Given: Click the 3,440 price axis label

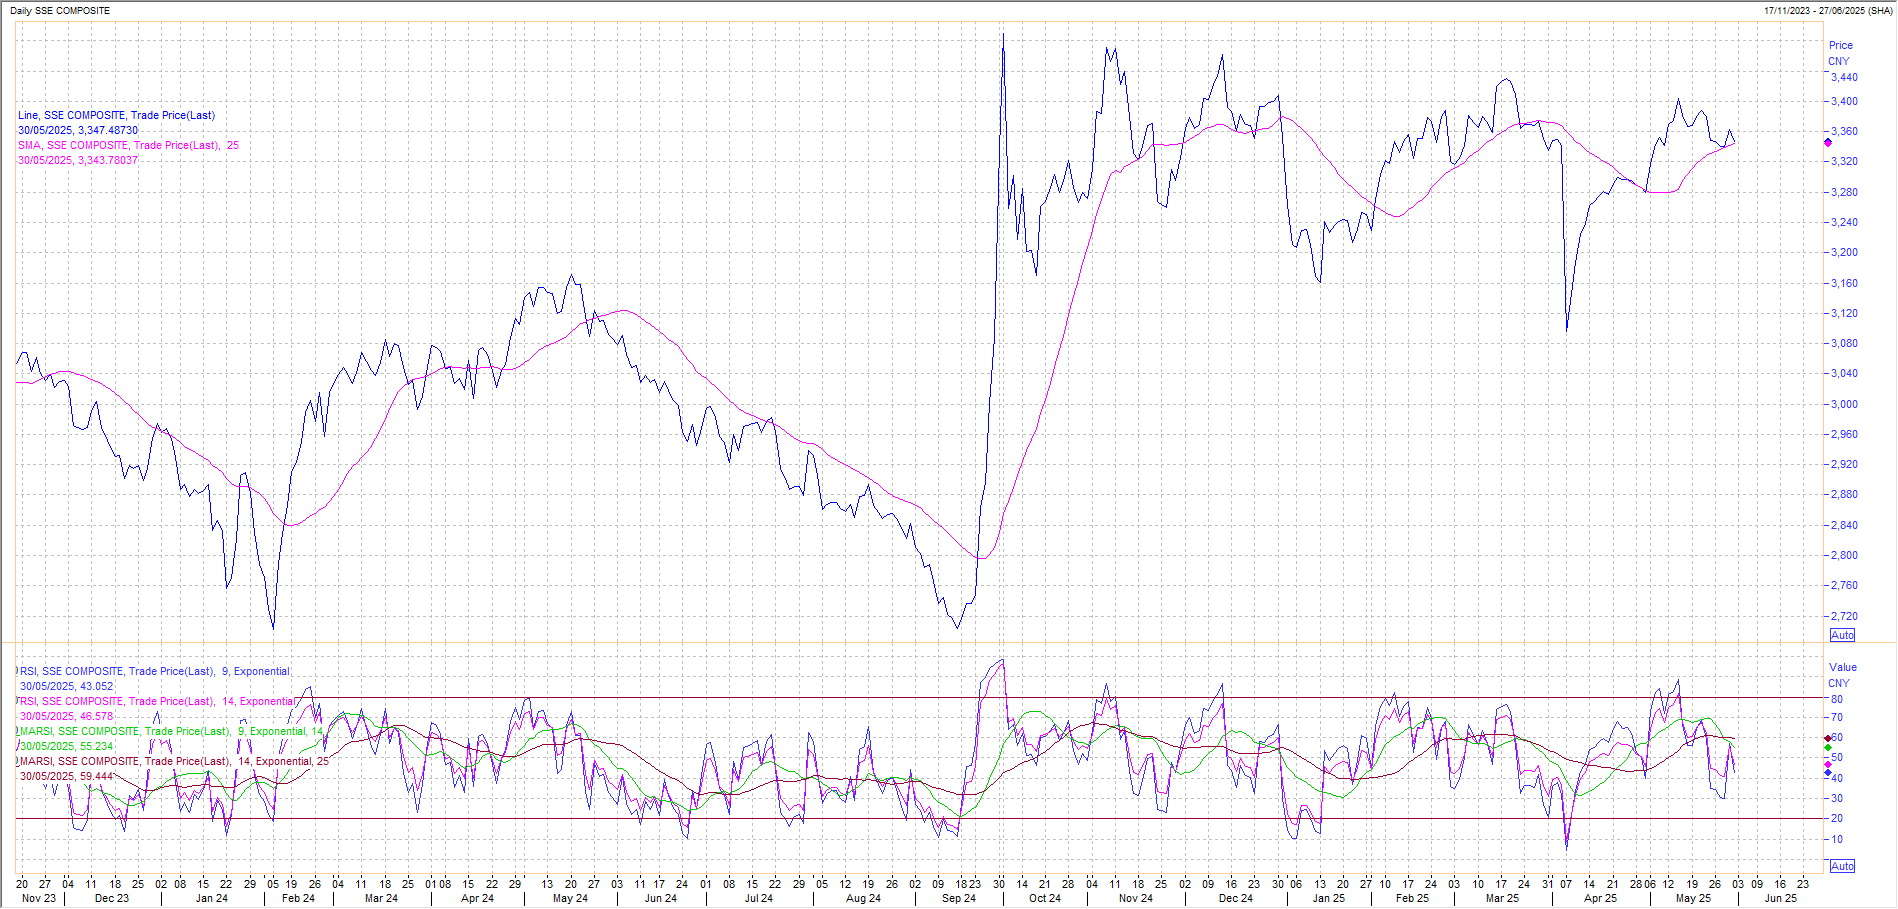Looking at the screenshot, I should point(1844,77).
